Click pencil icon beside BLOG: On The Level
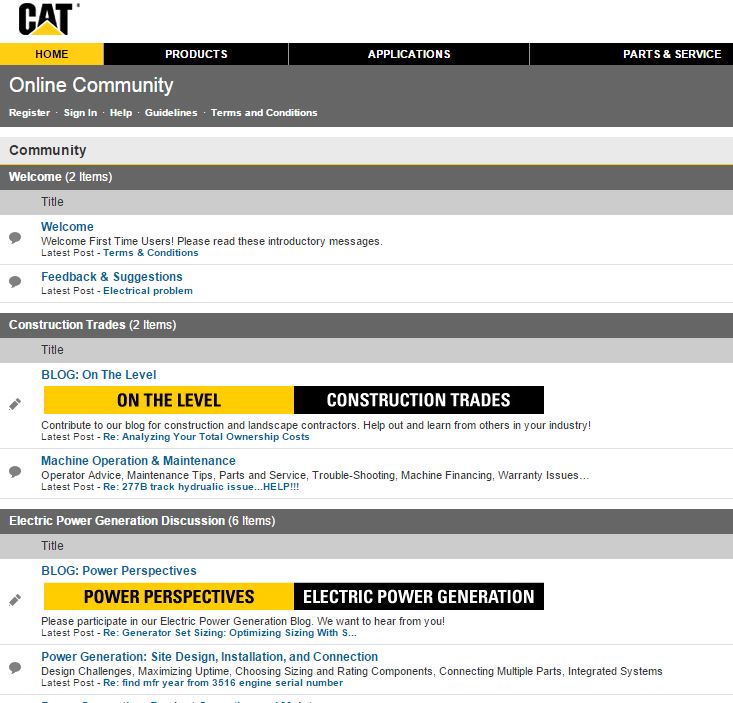 pyautogui.click(x=15, y=404)
